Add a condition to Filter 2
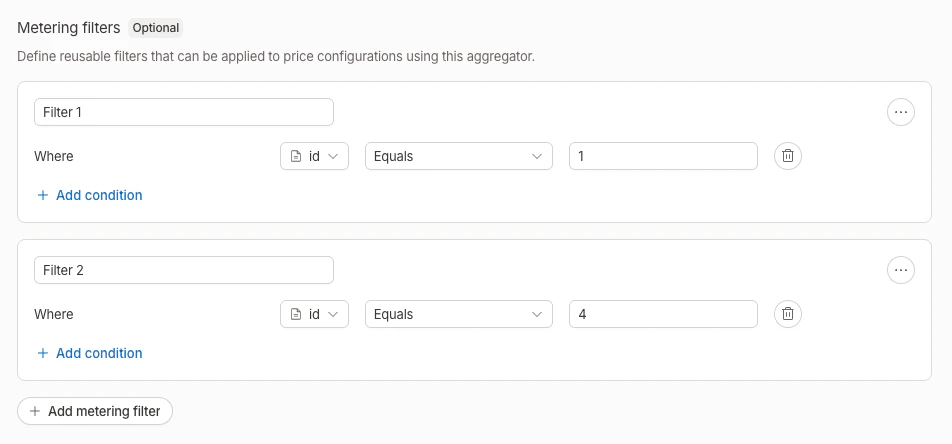Viewport: 952px width, 444px height. 98,353
